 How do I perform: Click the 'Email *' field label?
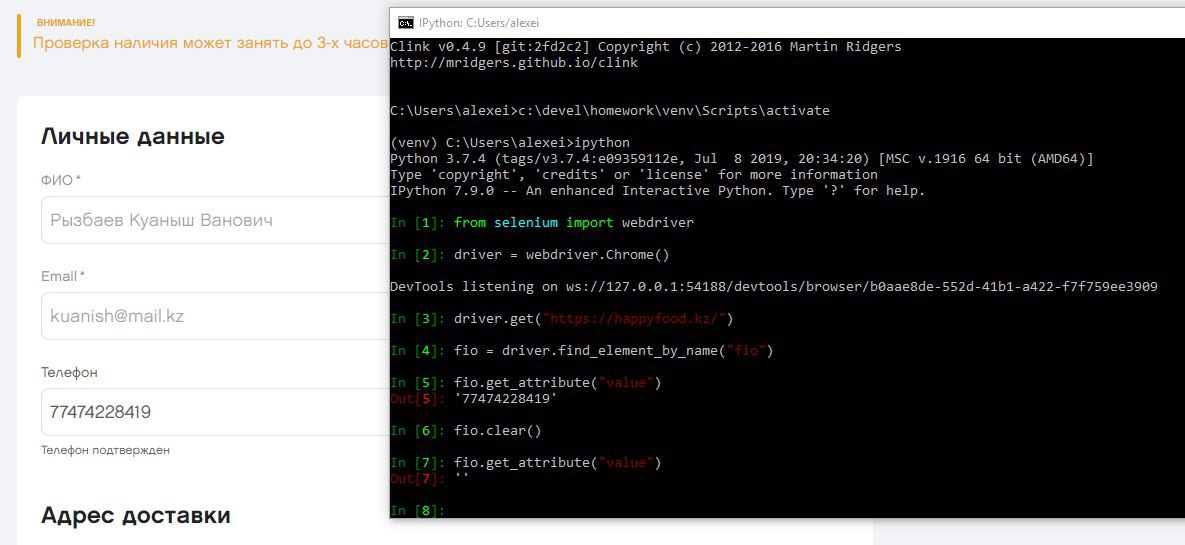[x=63, y=277]
